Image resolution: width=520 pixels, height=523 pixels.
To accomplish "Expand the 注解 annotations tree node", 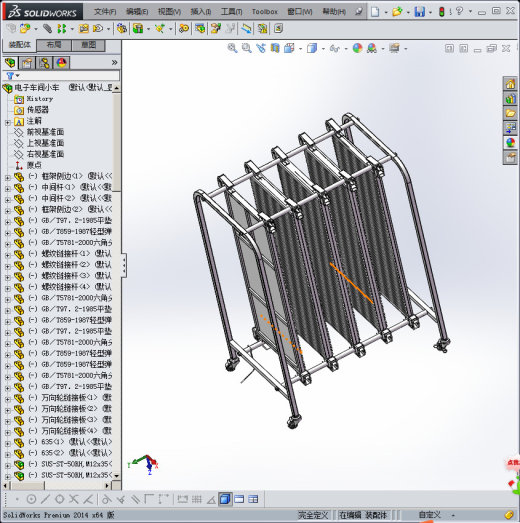I will [8, 123].
